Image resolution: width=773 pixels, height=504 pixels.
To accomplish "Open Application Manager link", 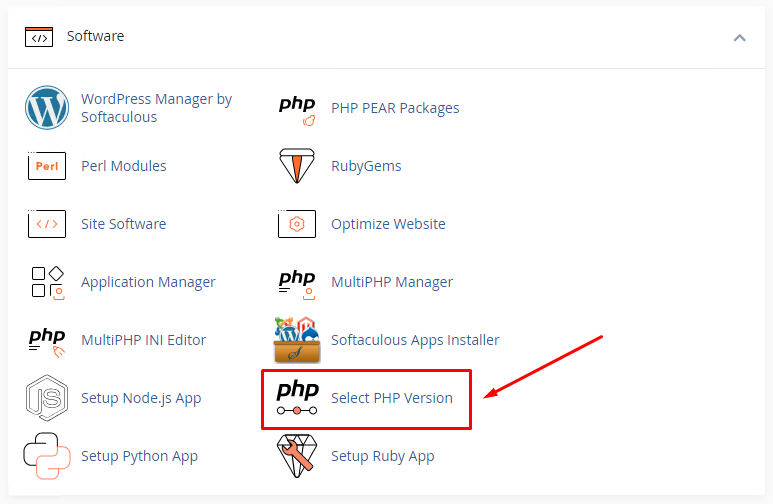I will 148,282.
